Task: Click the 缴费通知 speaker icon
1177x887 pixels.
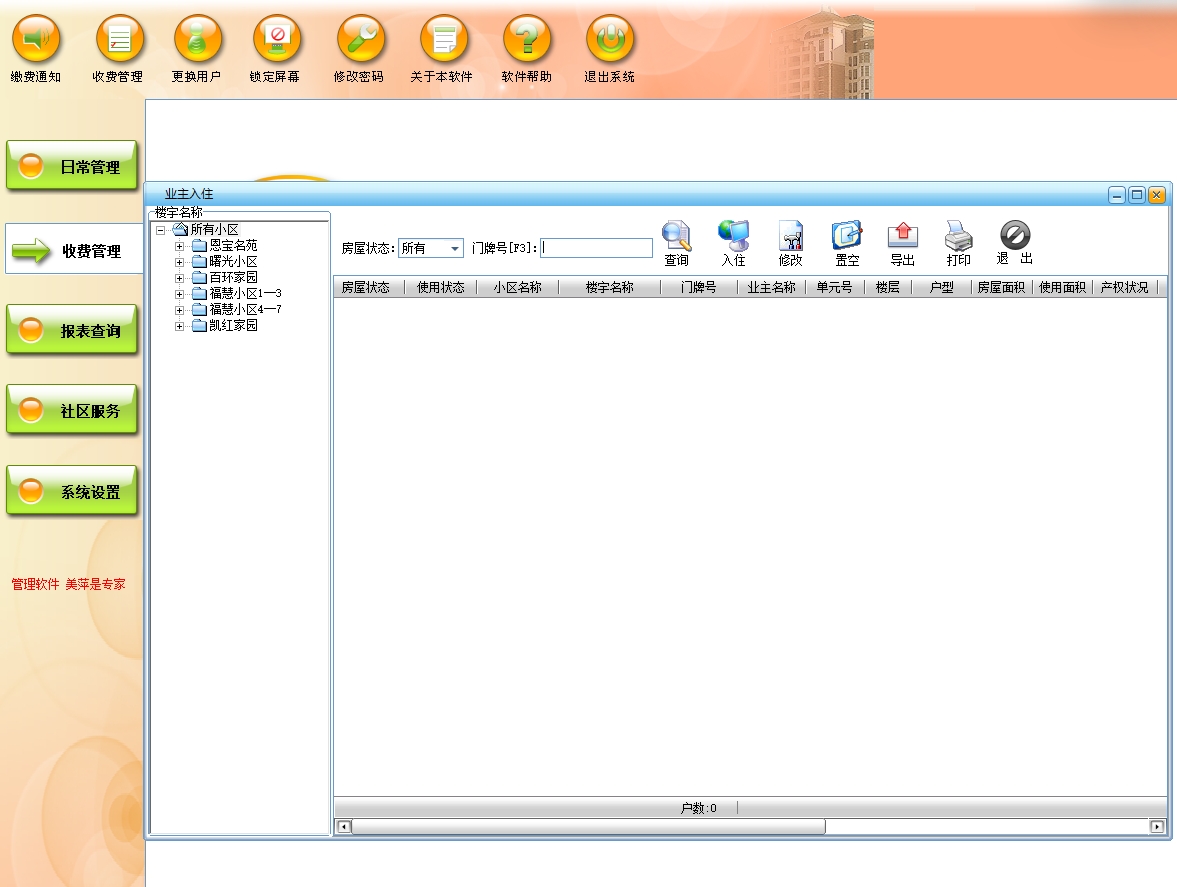Action: tap(36, 40)
